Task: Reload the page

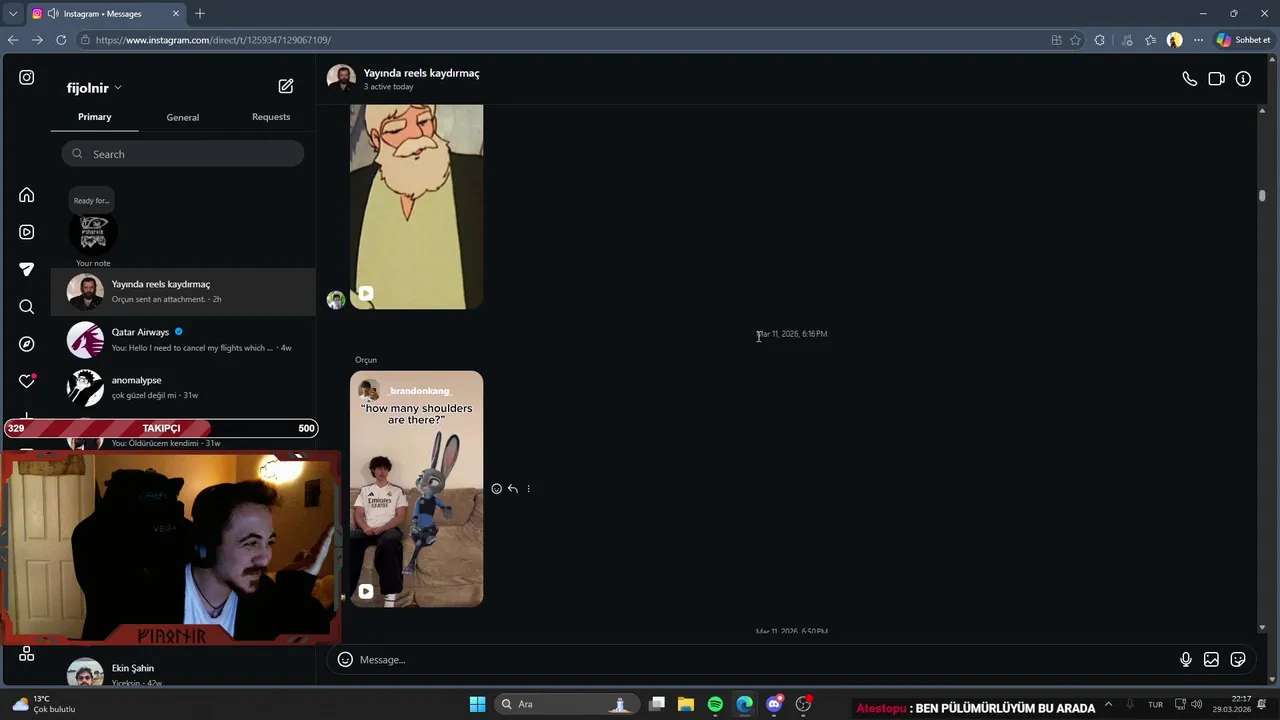Action: click(x=61, y=40)
